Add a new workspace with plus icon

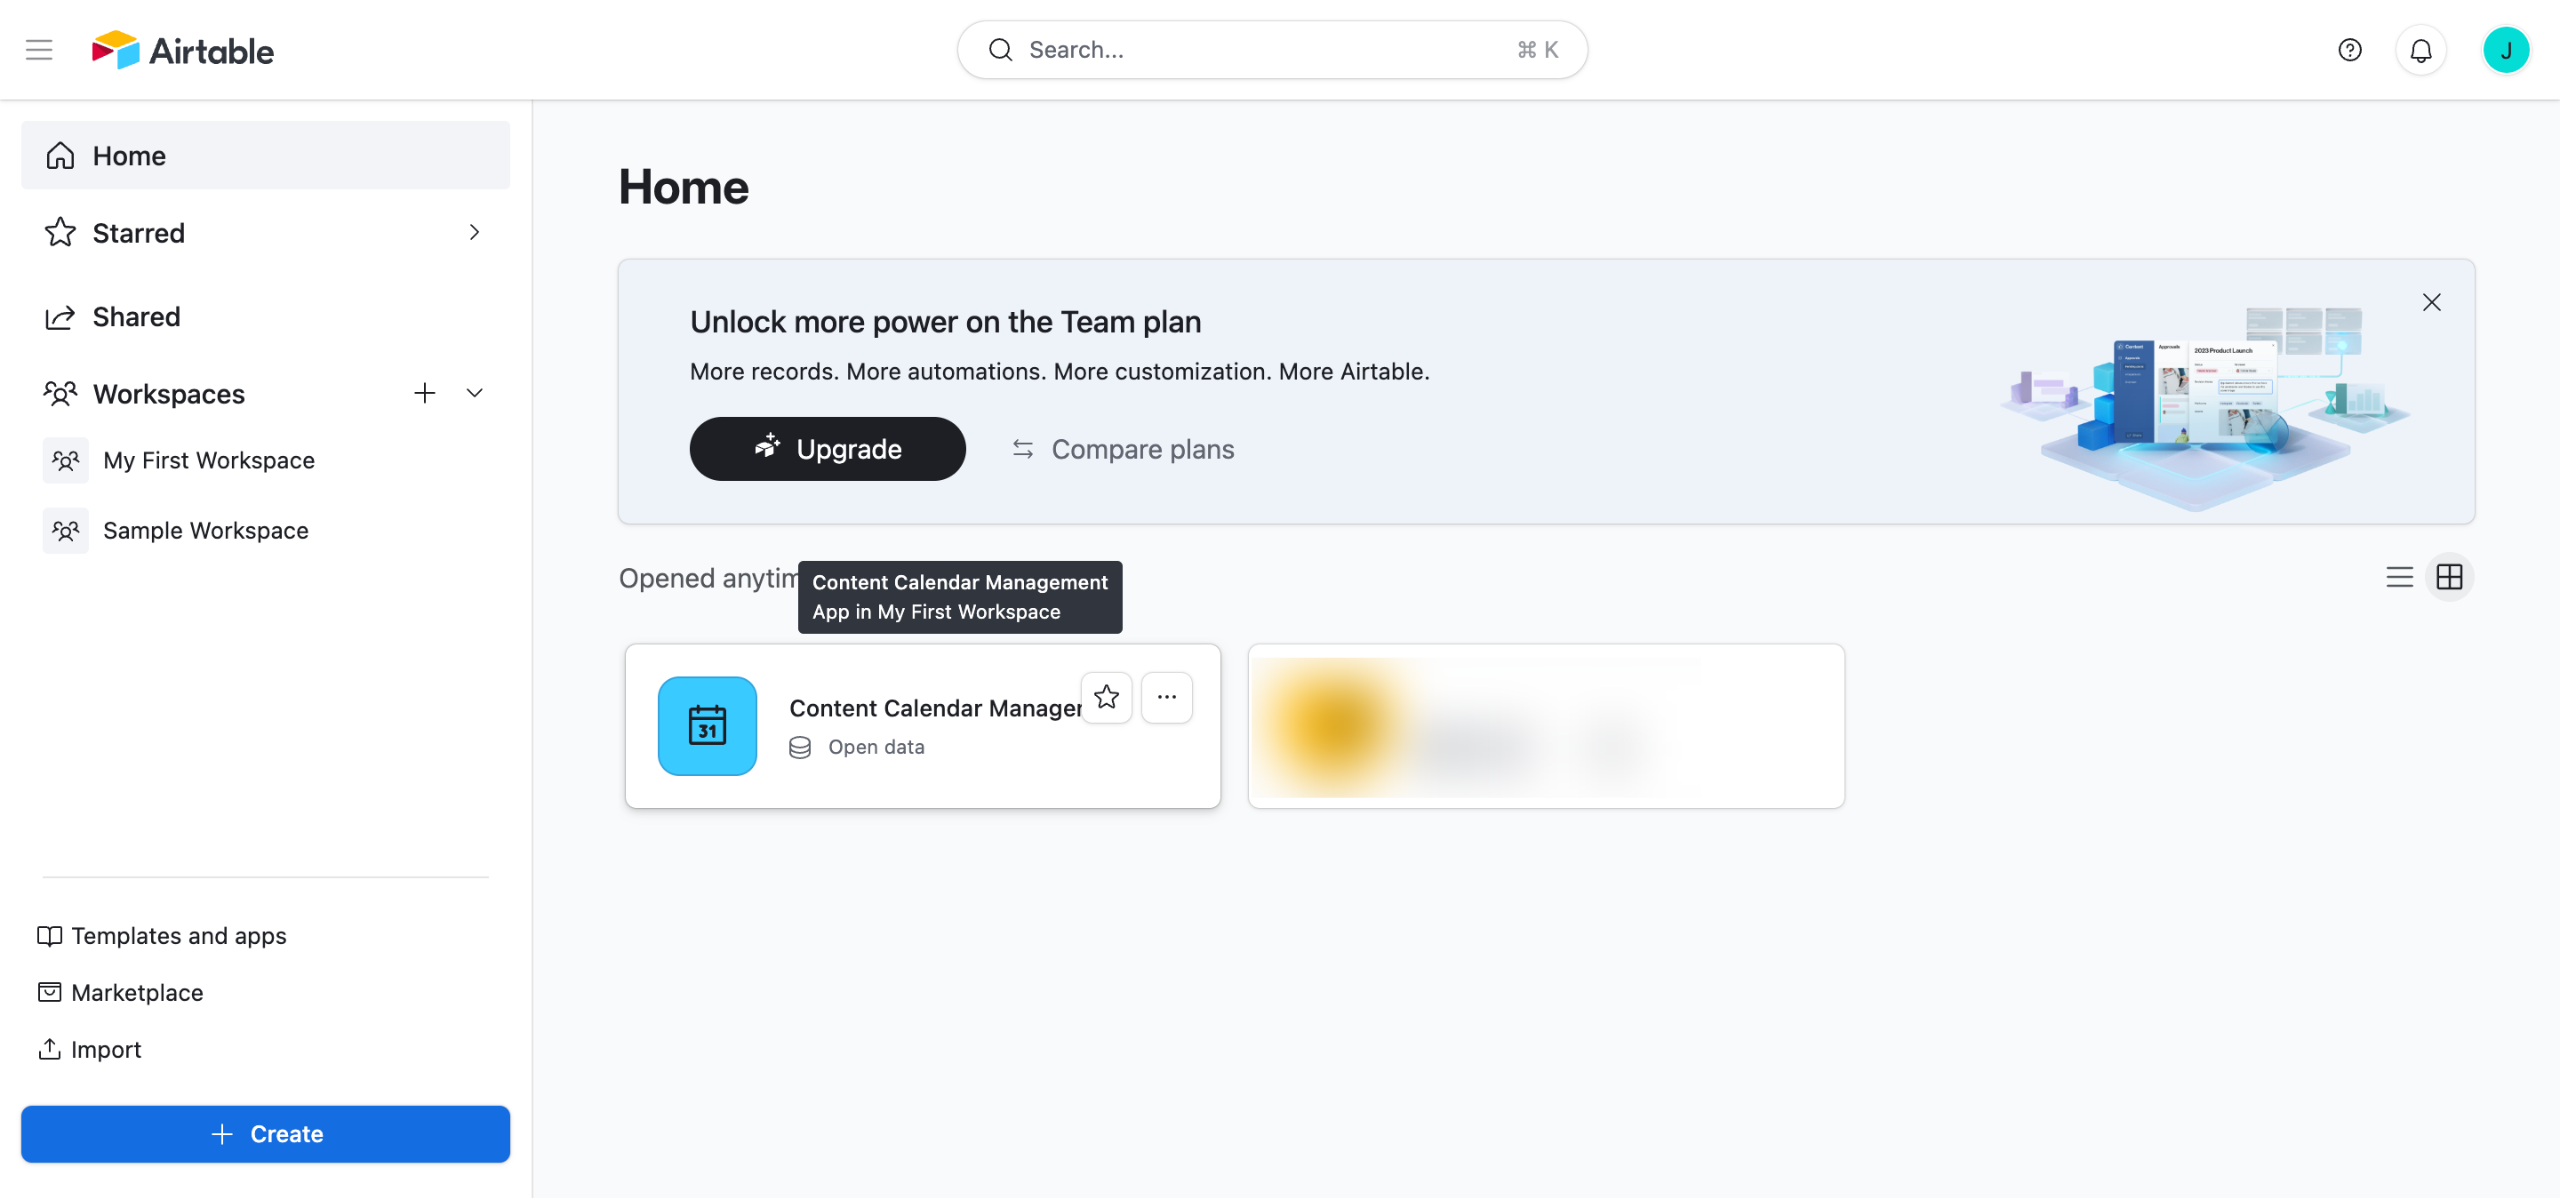point(425,393)
